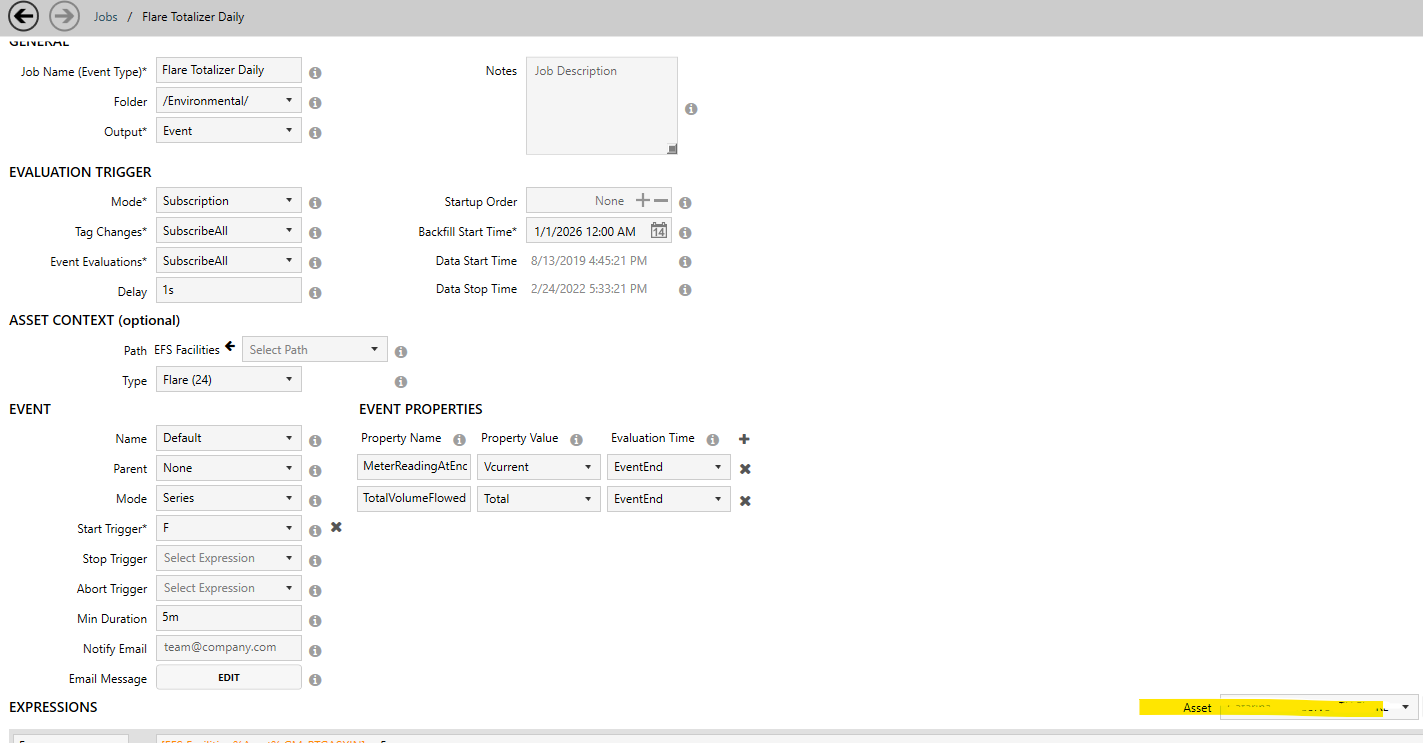Open the Vcurrent property value dropdown
Image resolution: width=1423 pixels, height=743 pixels.
coord(537,467)
